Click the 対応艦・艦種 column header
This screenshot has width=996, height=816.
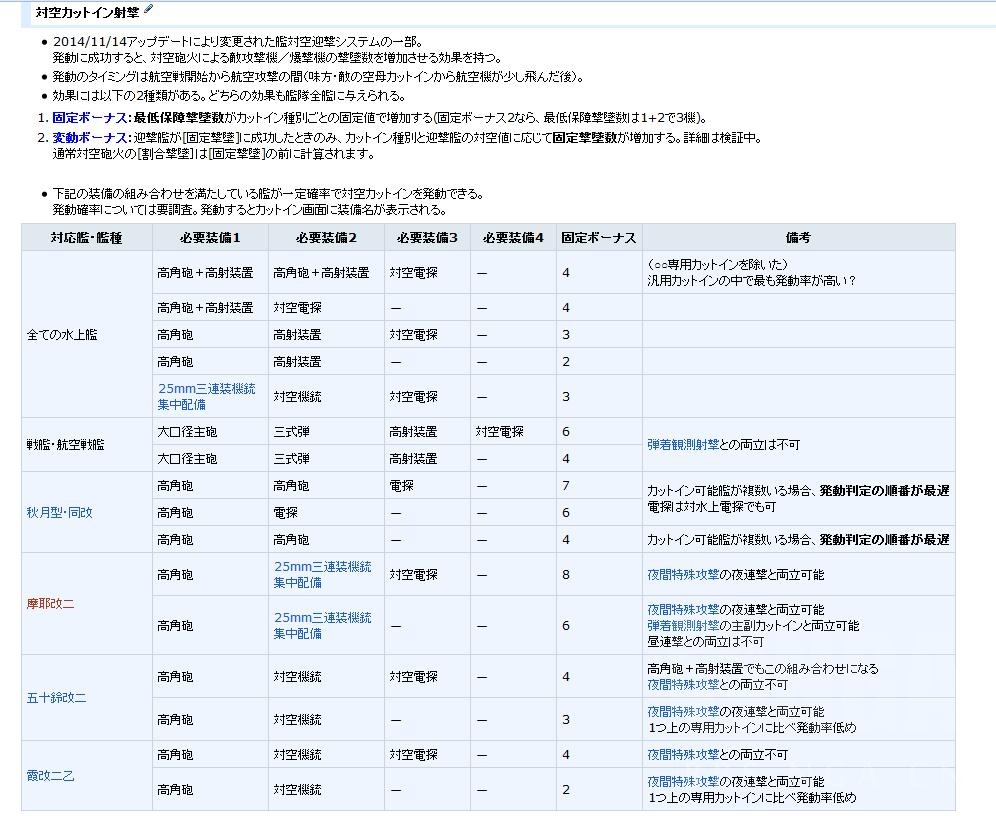[86, 237]
